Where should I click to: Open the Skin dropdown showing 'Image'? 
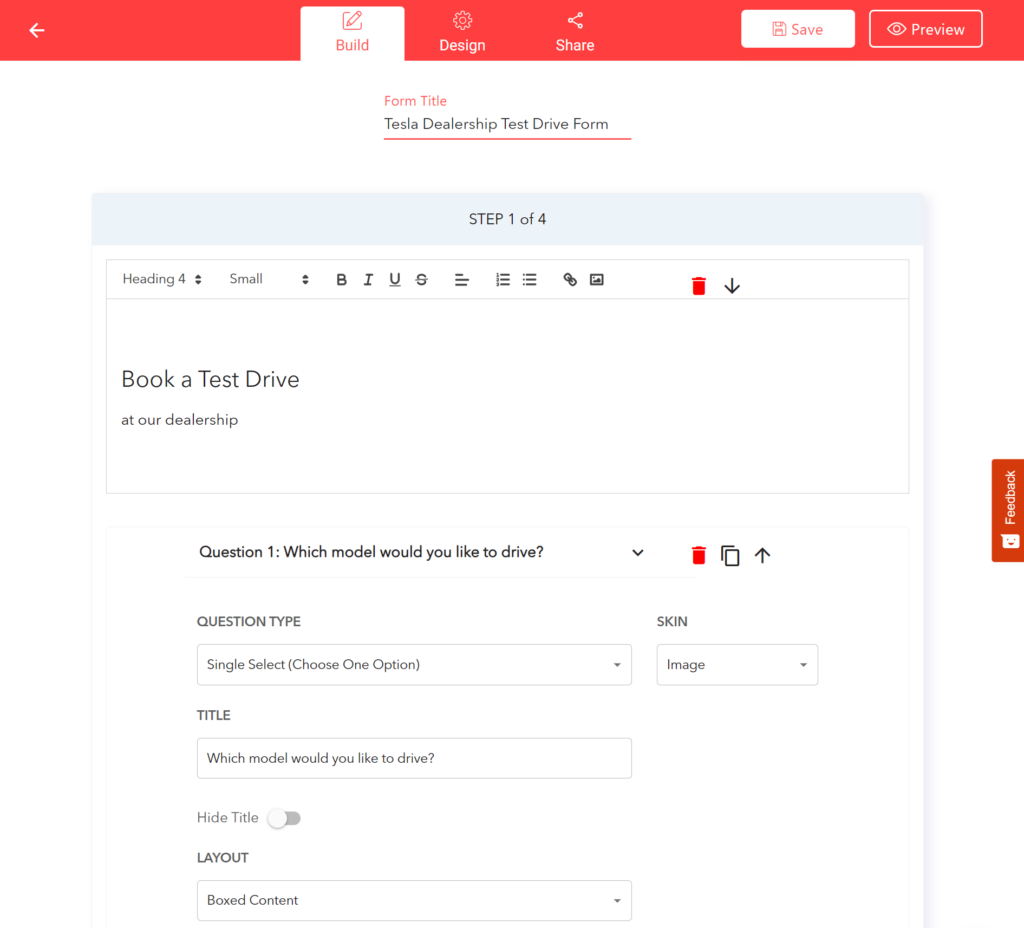[737, 665]
